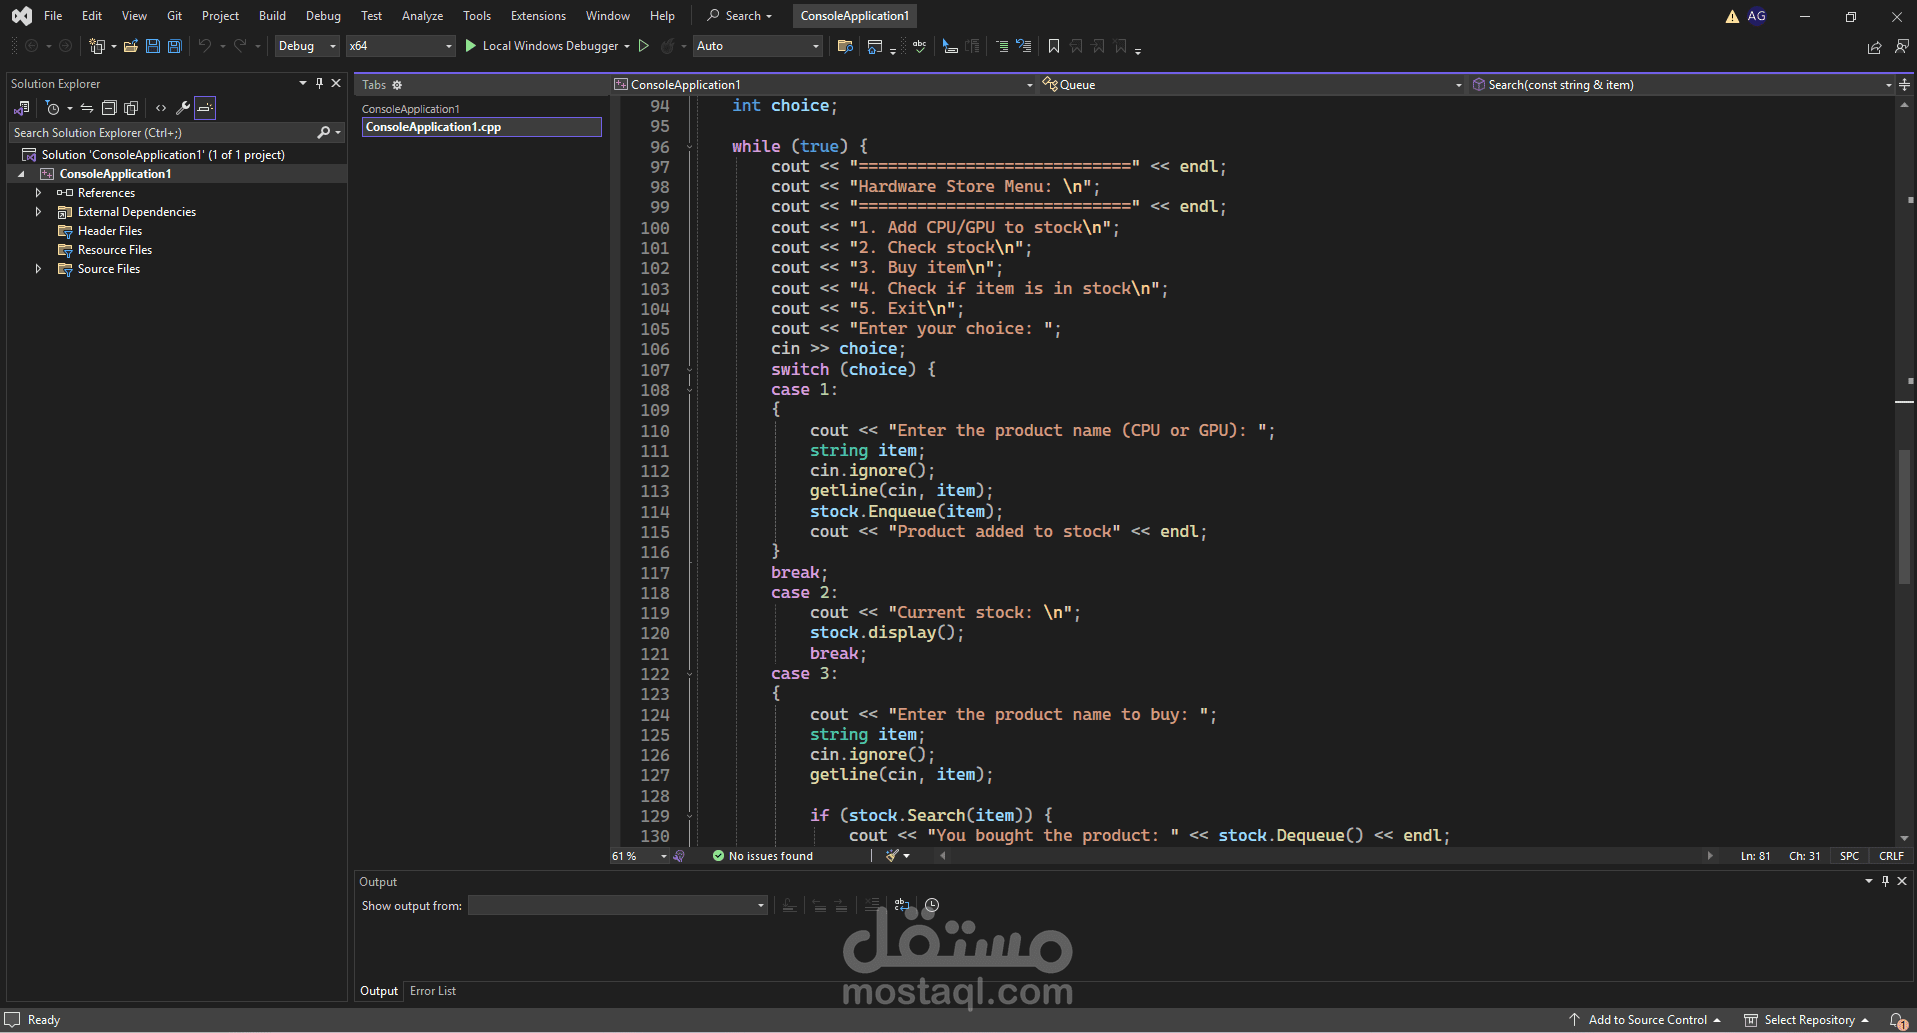
Task: Click the AG account initials badge
Action: pyautogui.click(x=1757, y=16)
